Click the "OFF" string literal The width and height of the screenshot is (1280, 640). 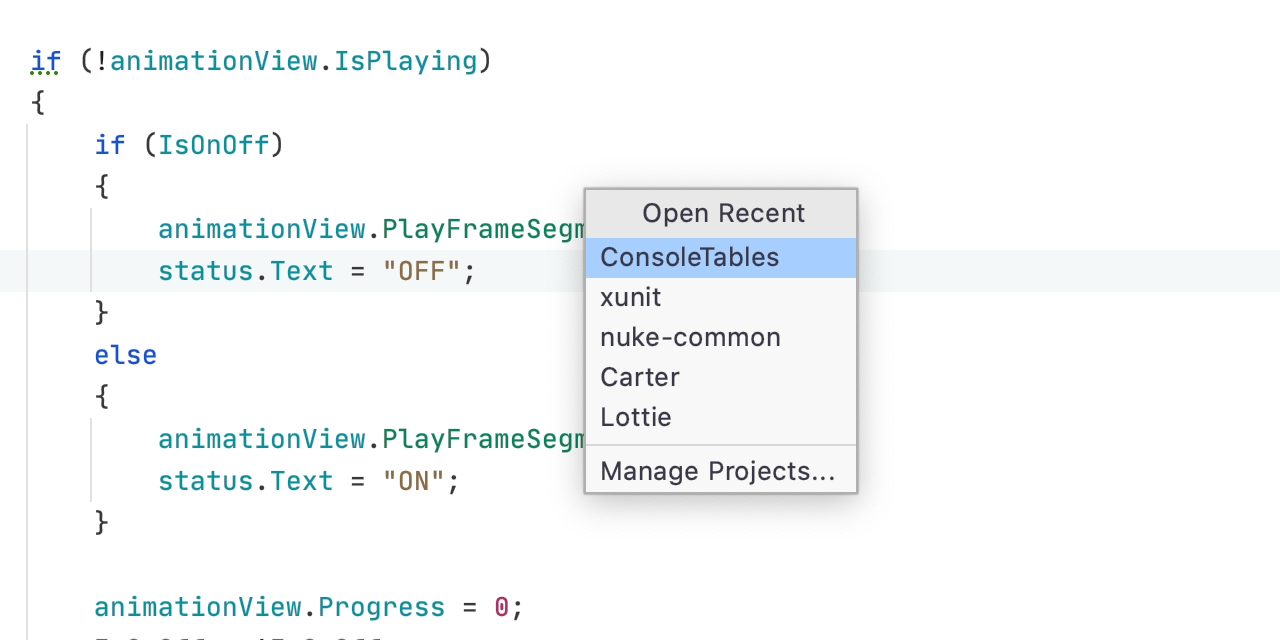pyautogui.click(x=421, y=271)
